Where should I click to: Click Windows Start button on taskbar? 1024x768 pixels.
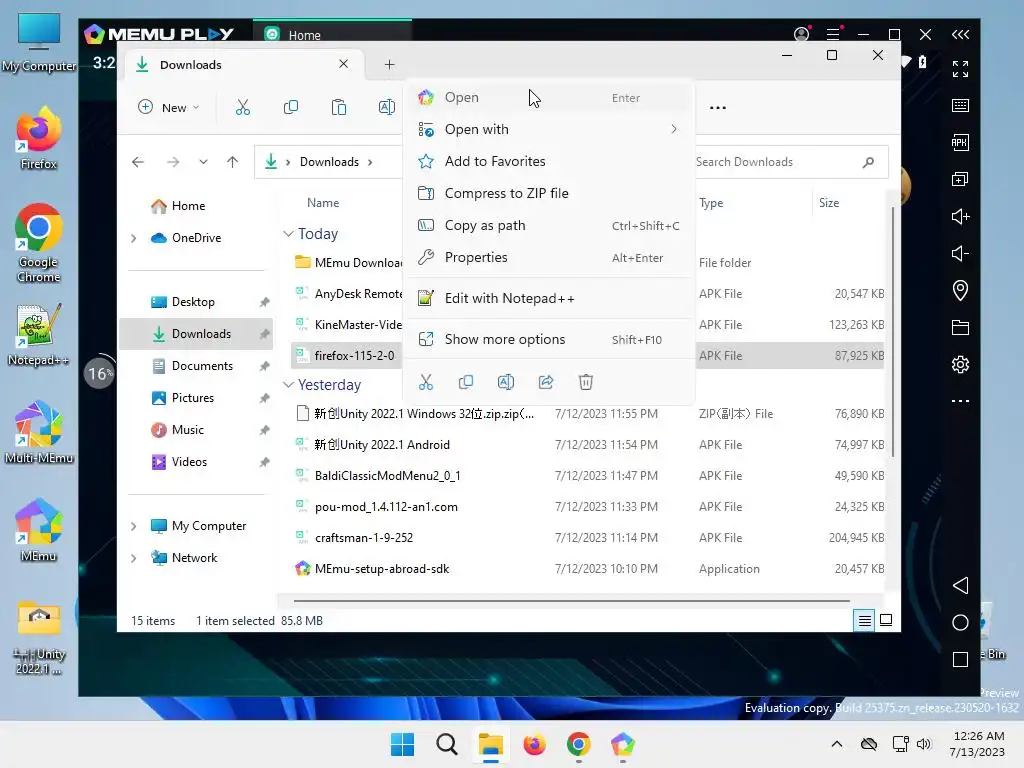coord(402,744)
